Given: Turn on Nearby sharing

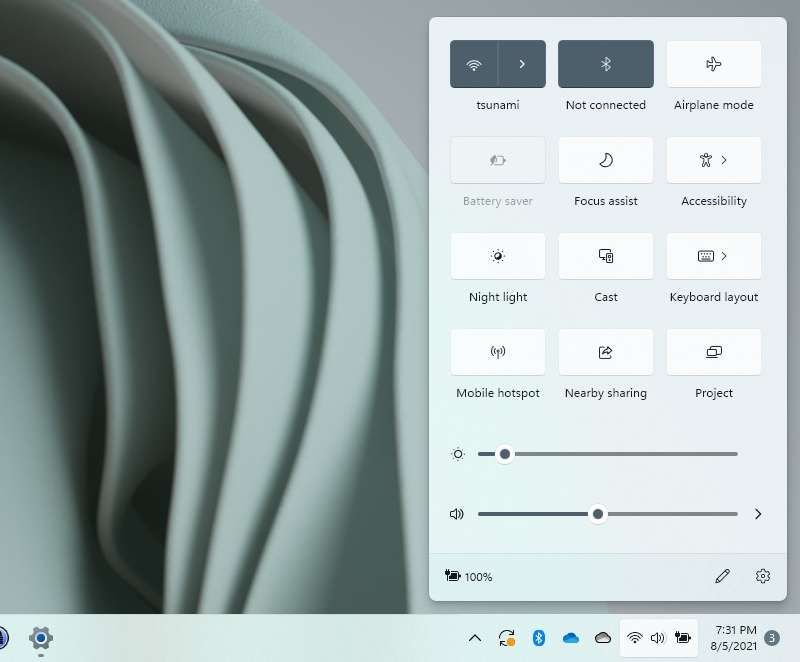Looking at the screenshot, I should click(x=606, y=352).
